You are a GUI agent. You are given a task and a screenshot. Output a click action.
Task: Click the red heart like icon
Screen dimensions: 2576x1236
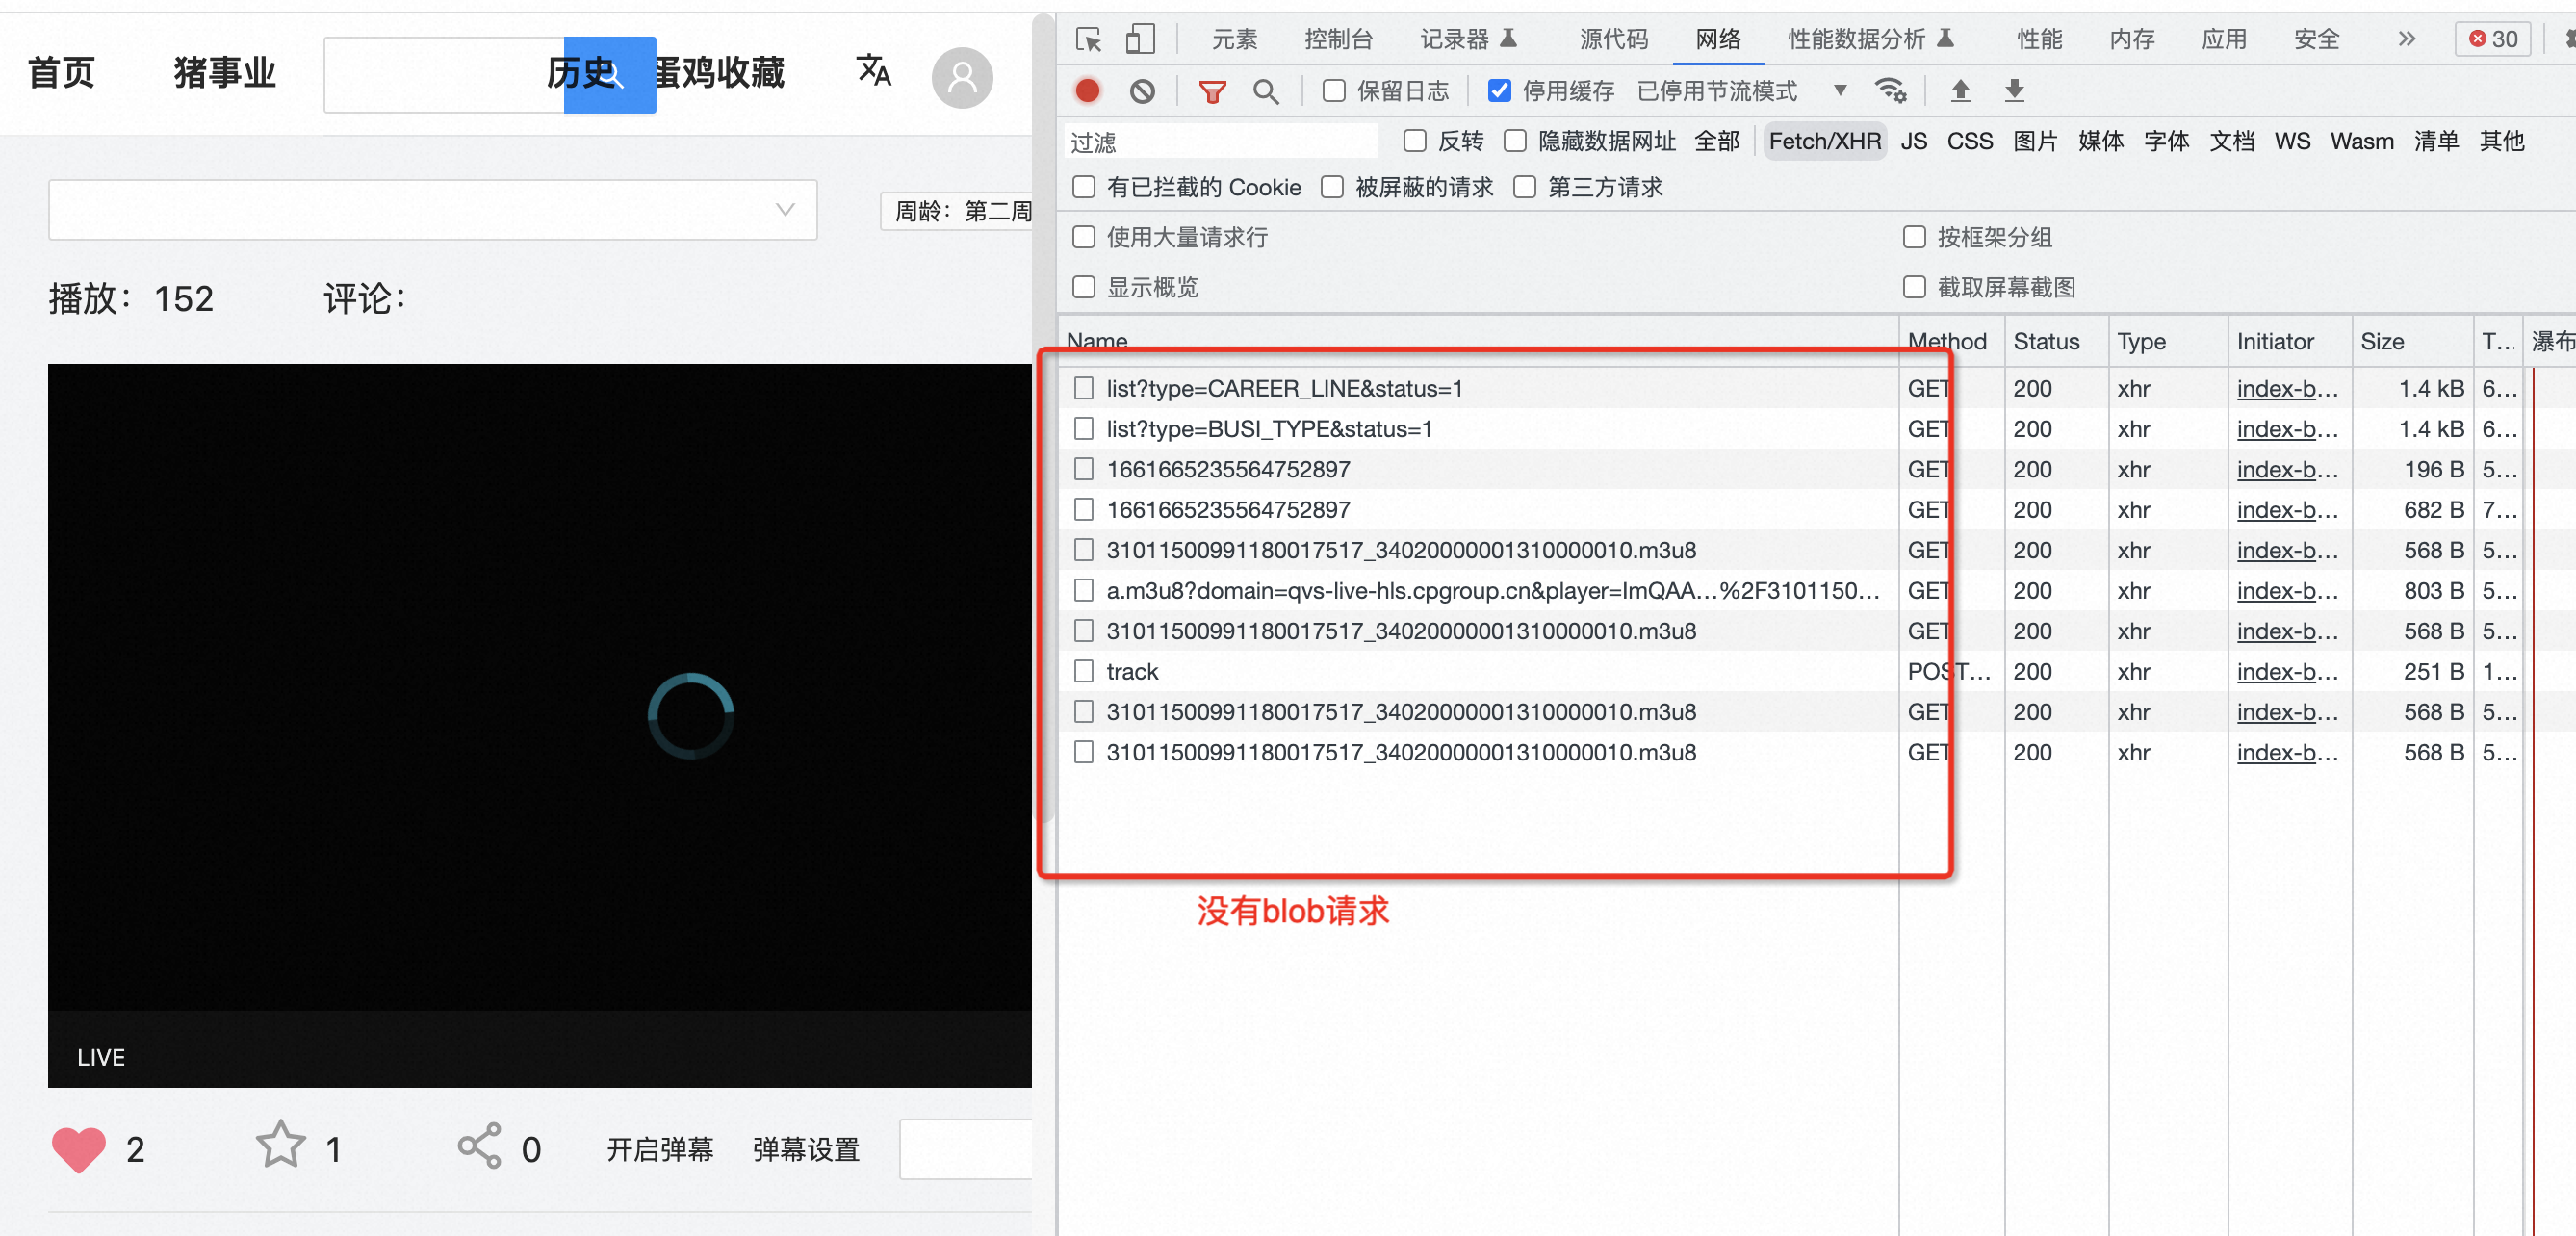click(x=78, y=1148)
